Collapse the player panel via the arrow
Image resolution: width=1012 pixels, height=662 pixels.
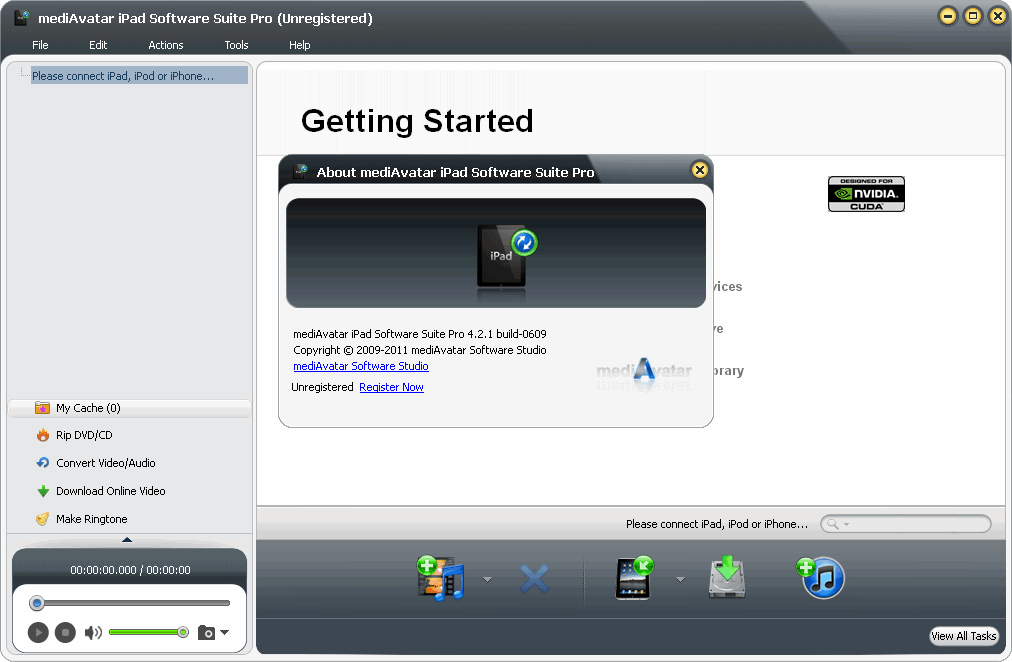pos(129,537)
